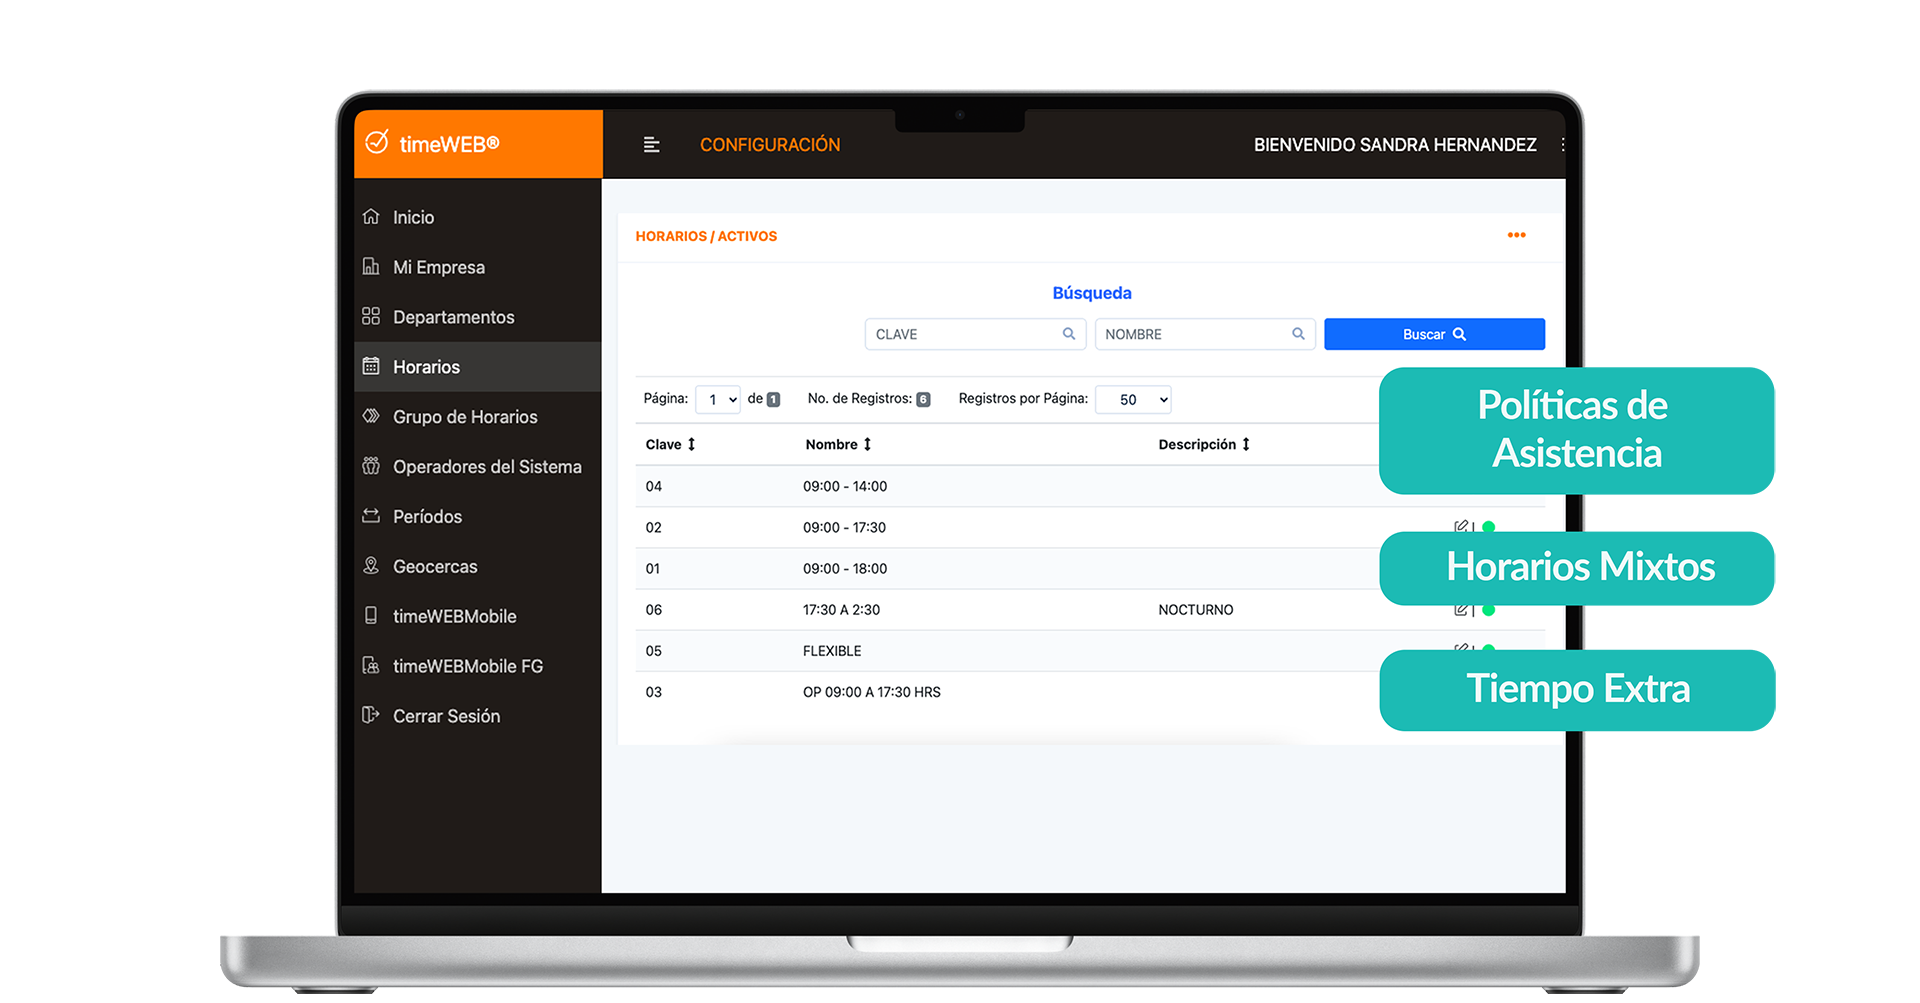Viewport: 1920px width, 1003px height.
Task: Focus the CLAVE search field
Action: [x=975, y=334]
